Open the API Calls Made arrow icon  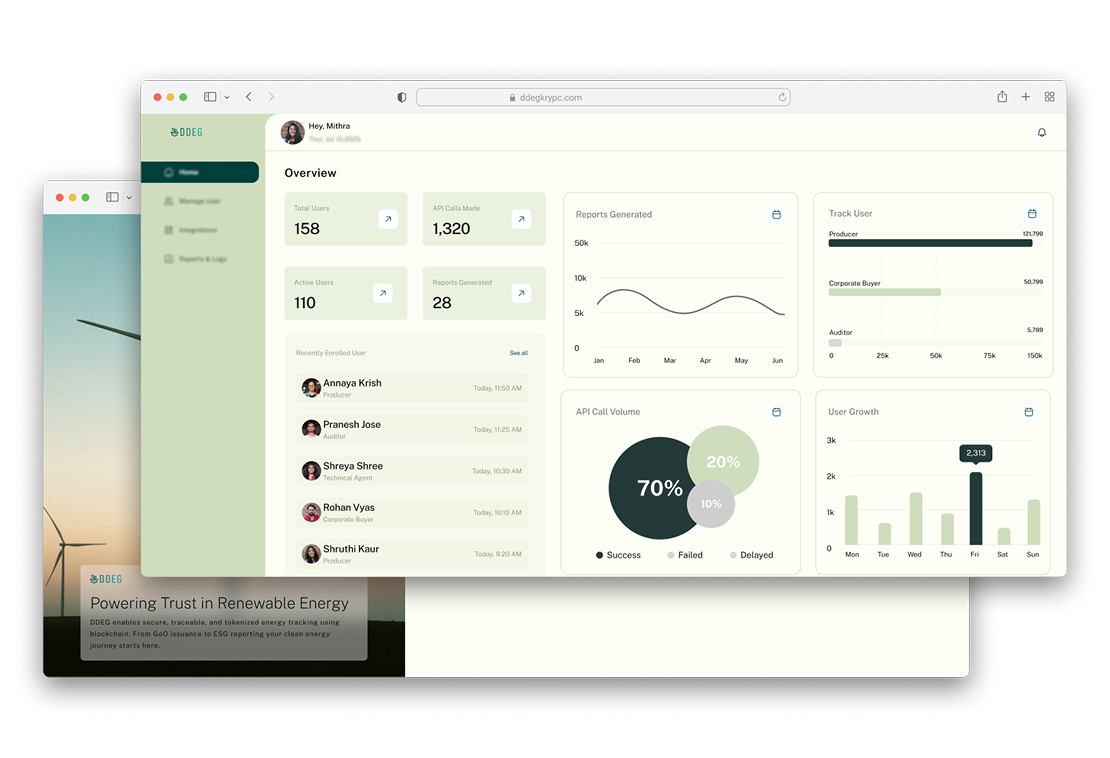(521, 219)
